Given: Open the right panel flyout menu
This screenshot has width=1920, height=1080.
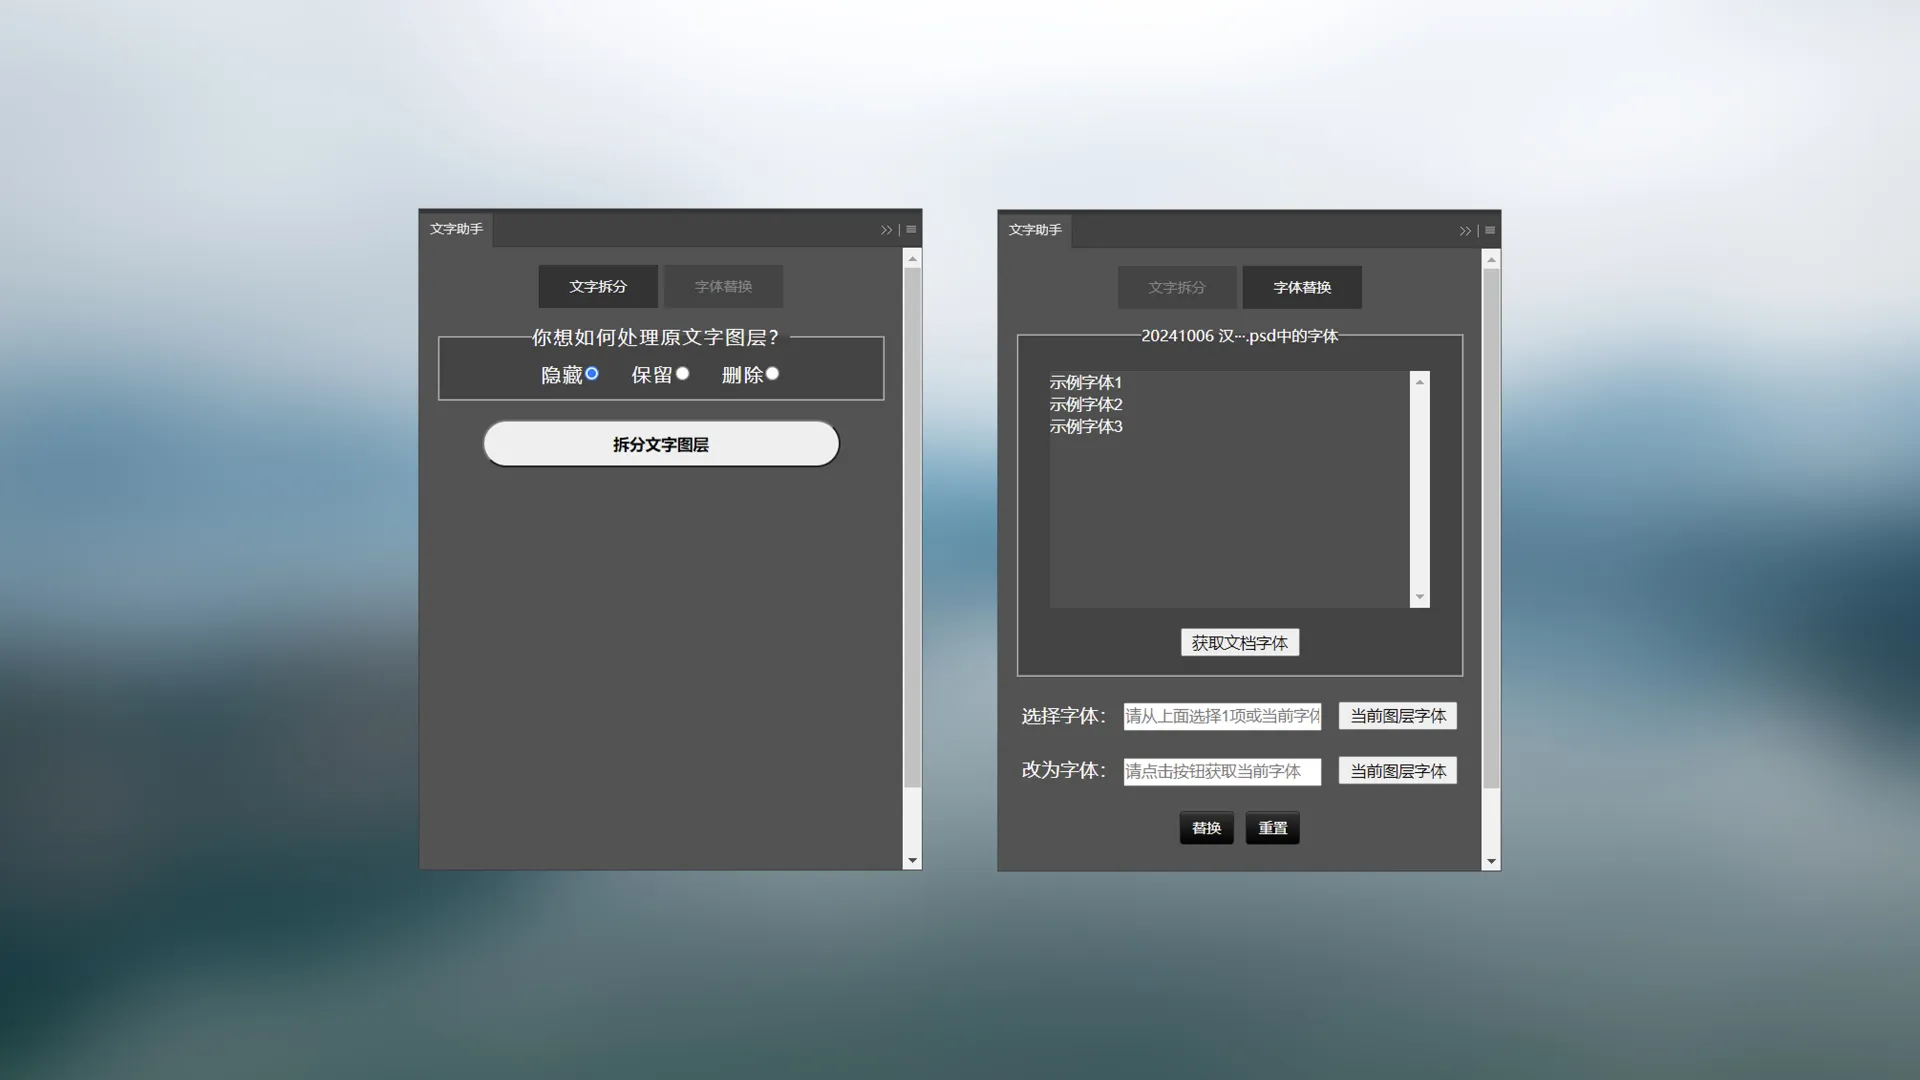Looking at the screenshot, I should [x=1489, y=230].
